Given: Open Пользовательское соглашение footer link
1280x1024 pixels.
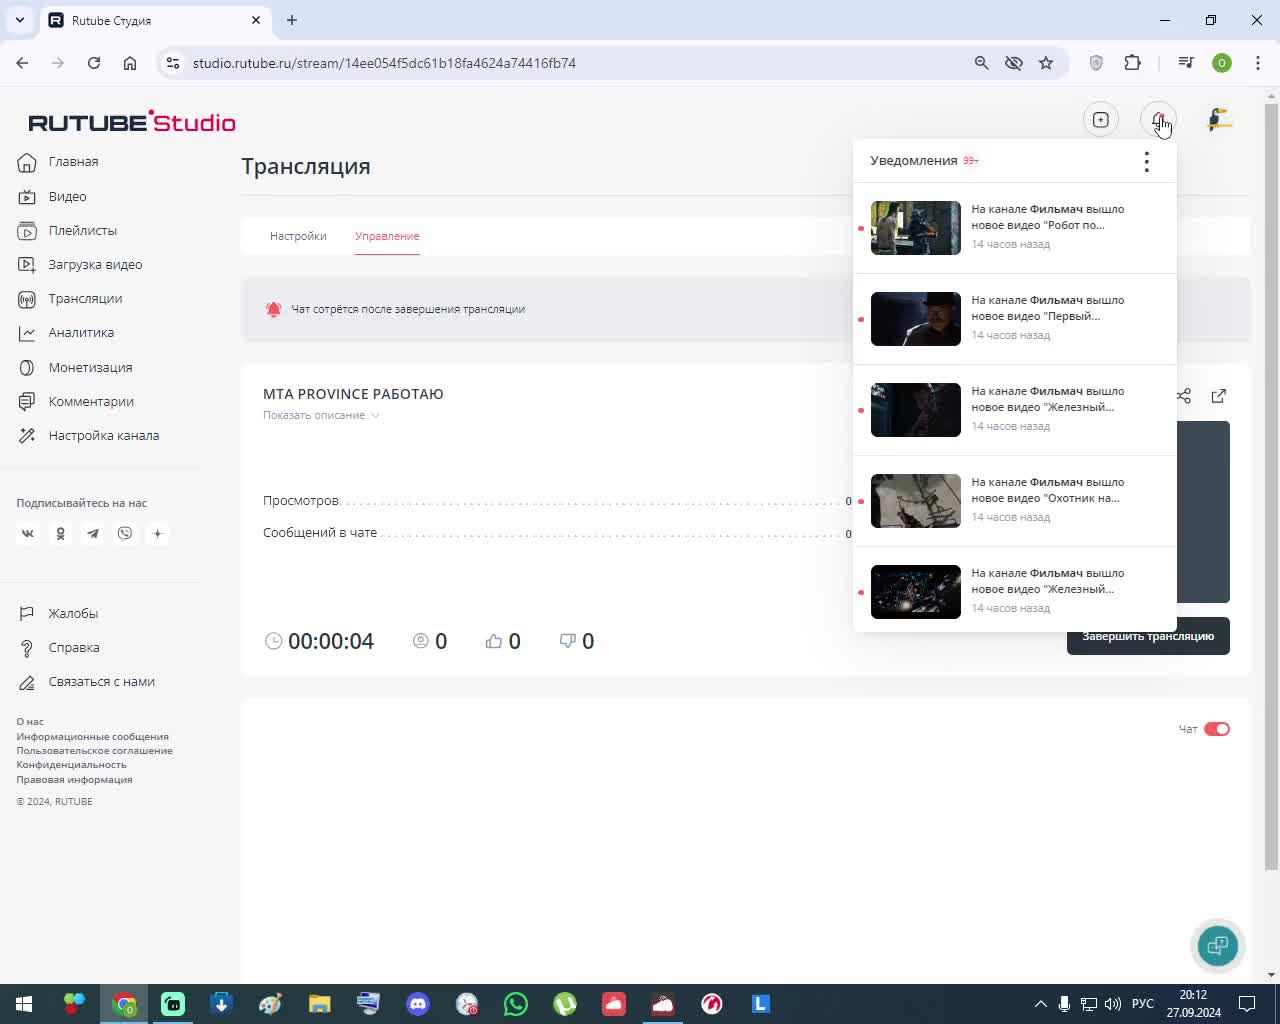Looking at the screenshot, I should pos(94,751).
